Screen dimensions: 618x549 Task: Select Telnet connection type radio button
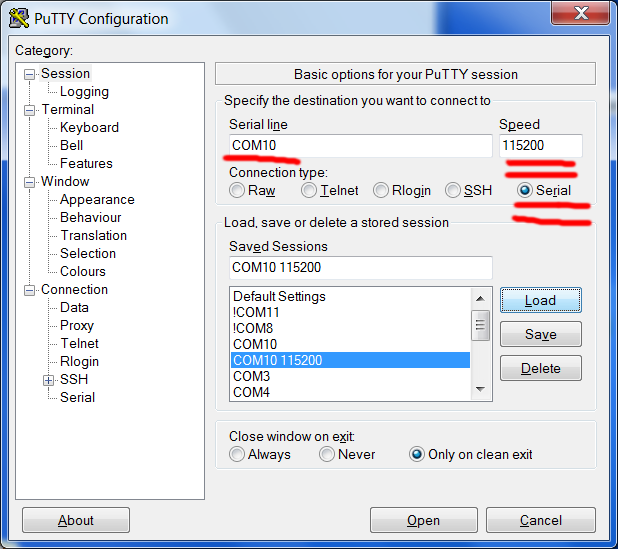(309, 190)
